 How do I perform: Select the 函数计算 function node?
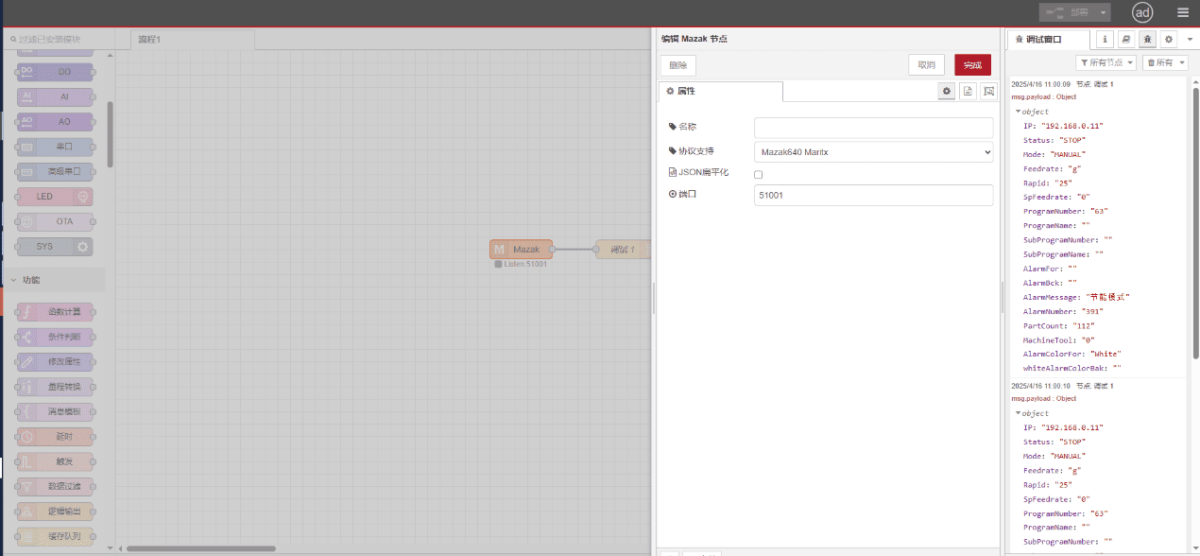(x=55, y=312)
